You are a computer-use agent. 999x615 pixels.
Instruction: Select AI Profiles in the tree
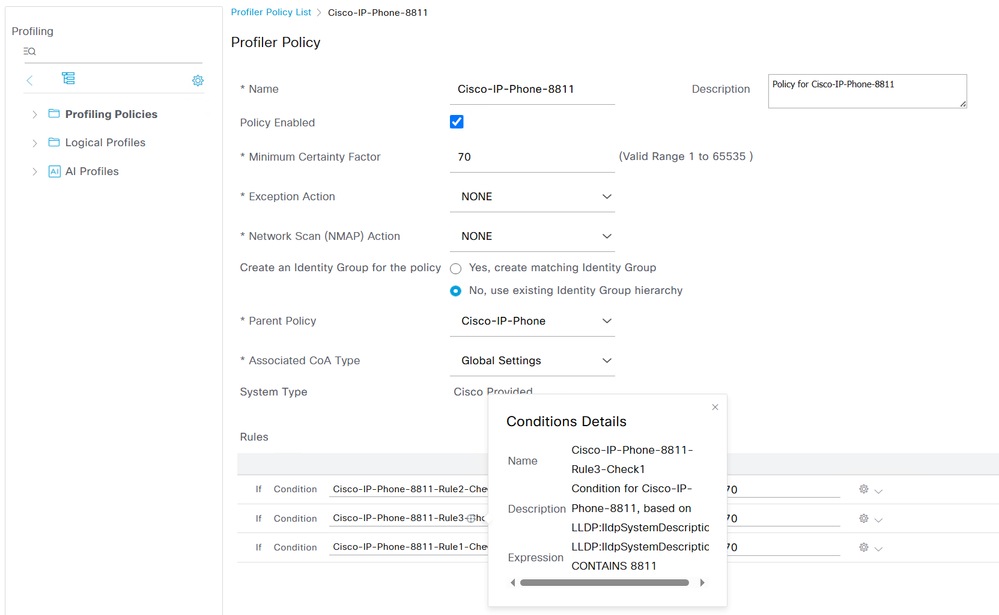[x=92, y=171]
